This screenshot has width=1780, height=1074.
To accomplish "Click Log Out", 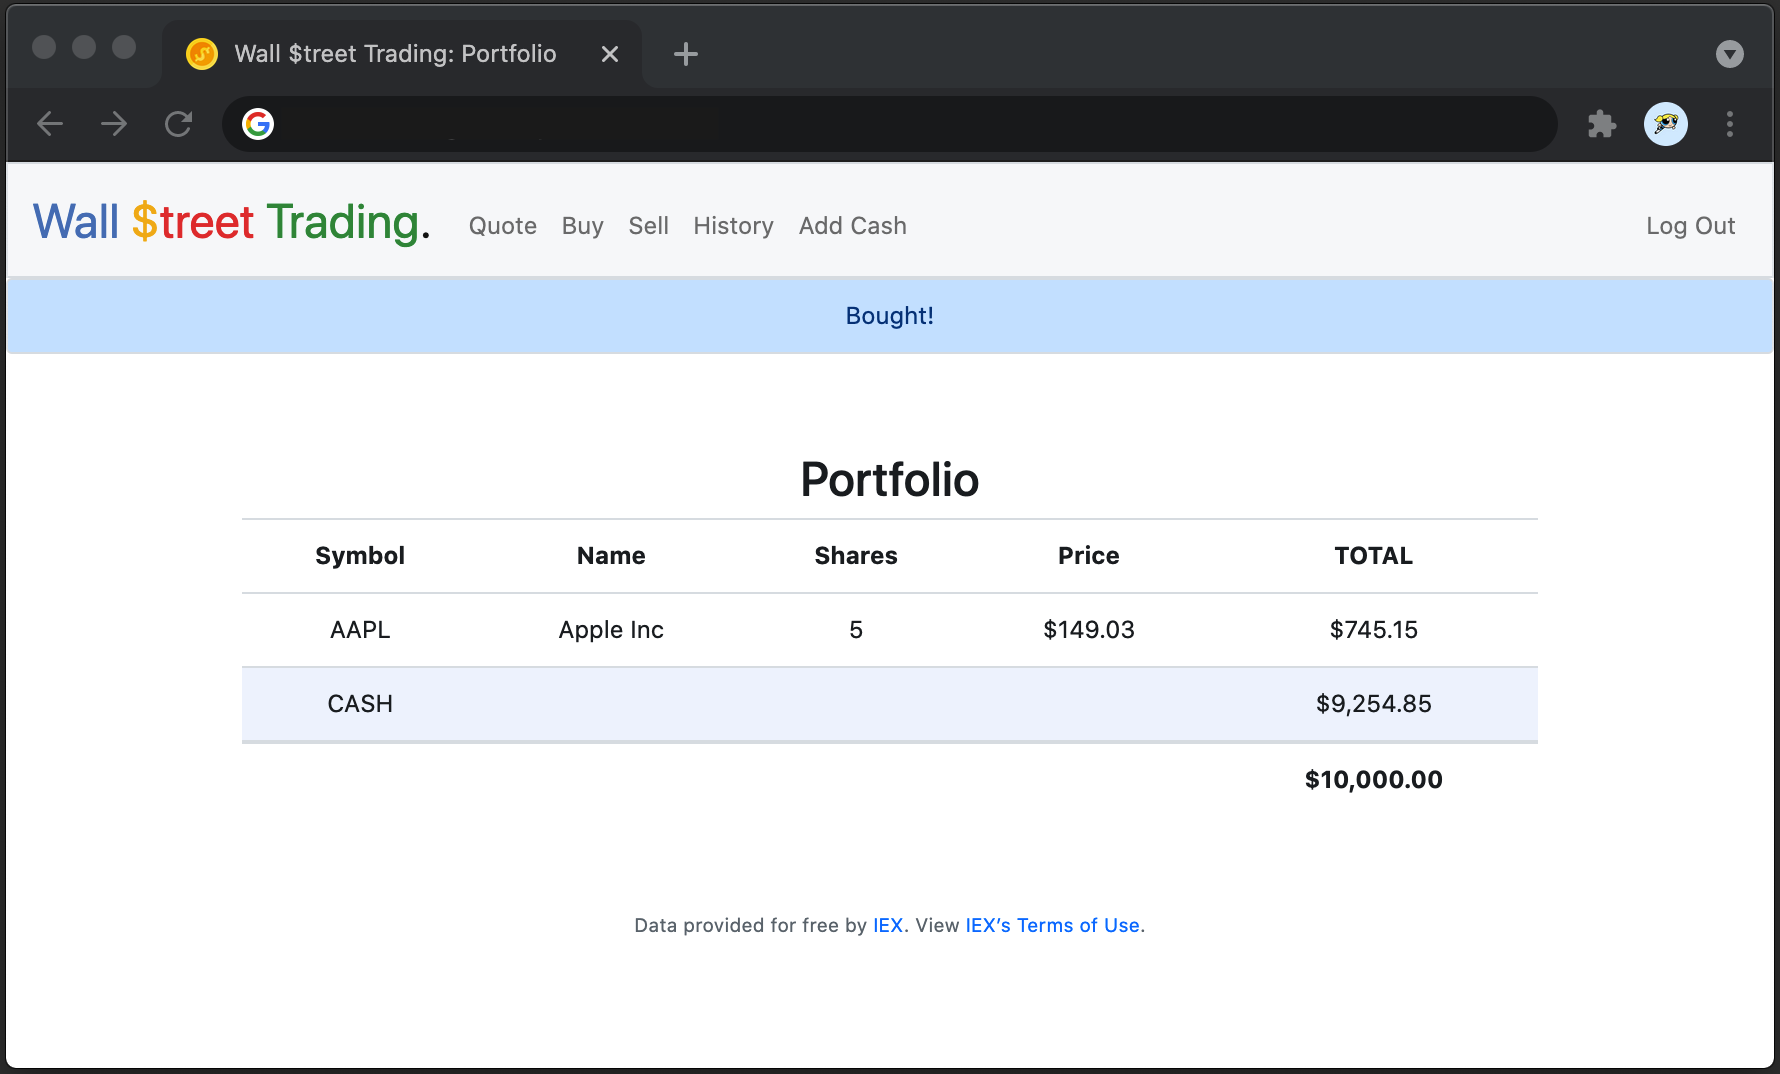I will pyautogui.click(x=1691, y=226).
